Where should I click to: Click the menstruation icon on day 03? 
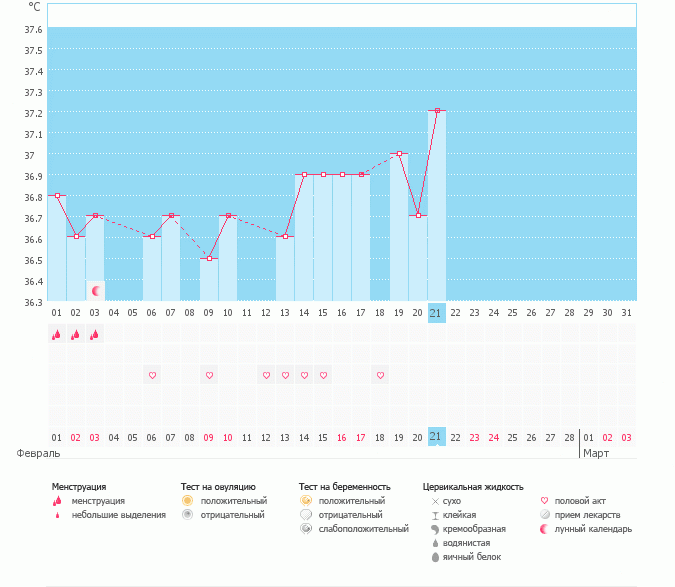pyautogui.click(x=95, y=335)
